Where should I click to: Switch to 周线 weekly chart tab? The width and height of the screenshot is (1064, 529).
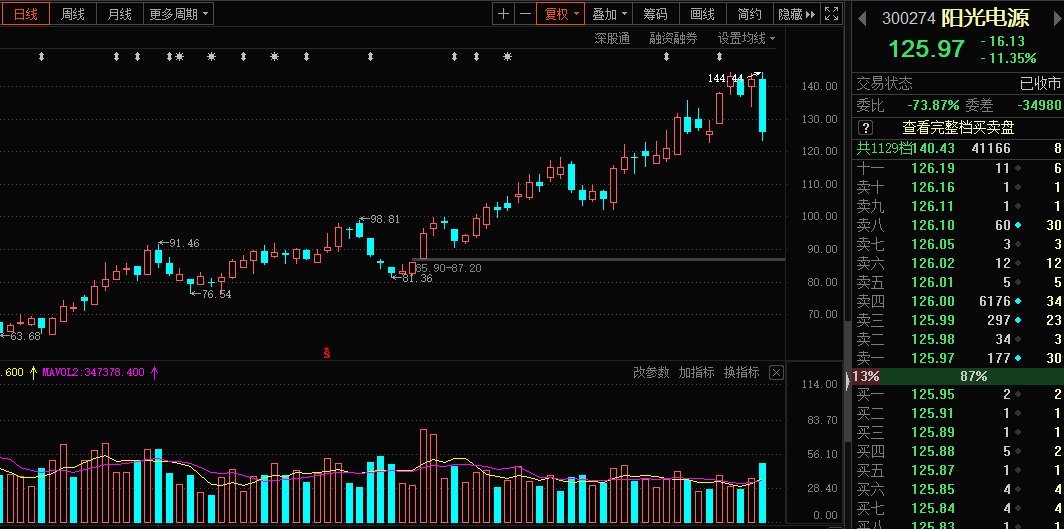73,14
